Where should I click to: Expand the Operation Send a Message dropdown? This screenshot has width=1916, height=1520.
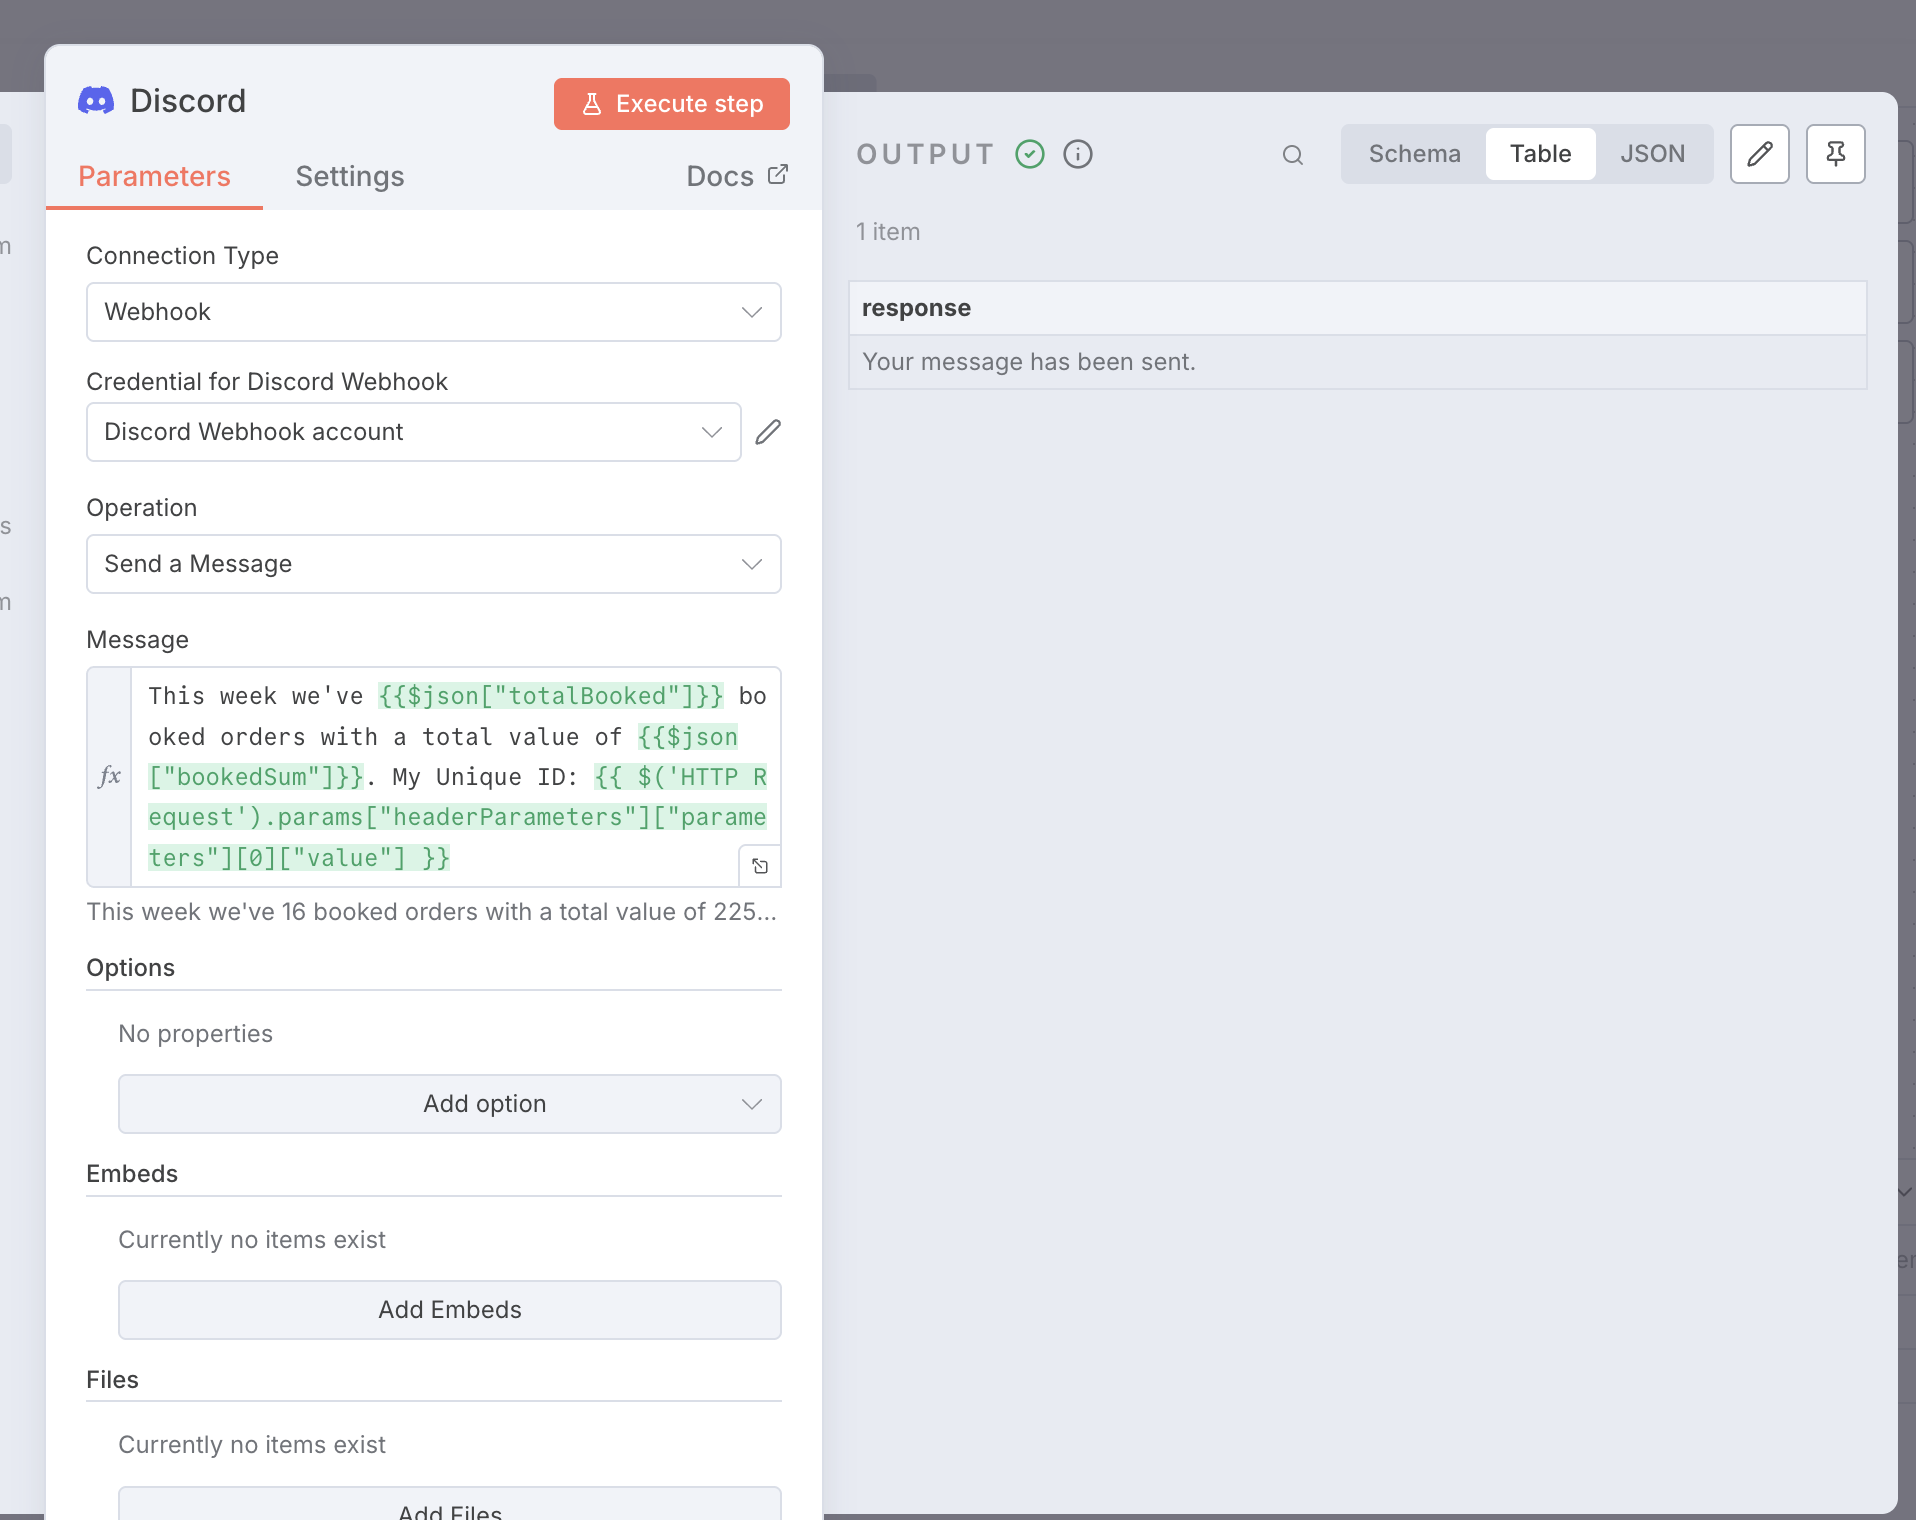434,564
